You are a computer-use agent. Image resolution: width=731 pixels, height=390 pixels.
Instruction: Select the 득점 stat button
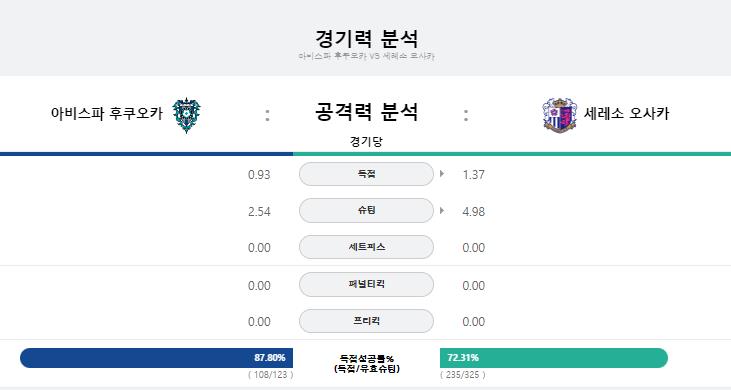tap(366, 174)
